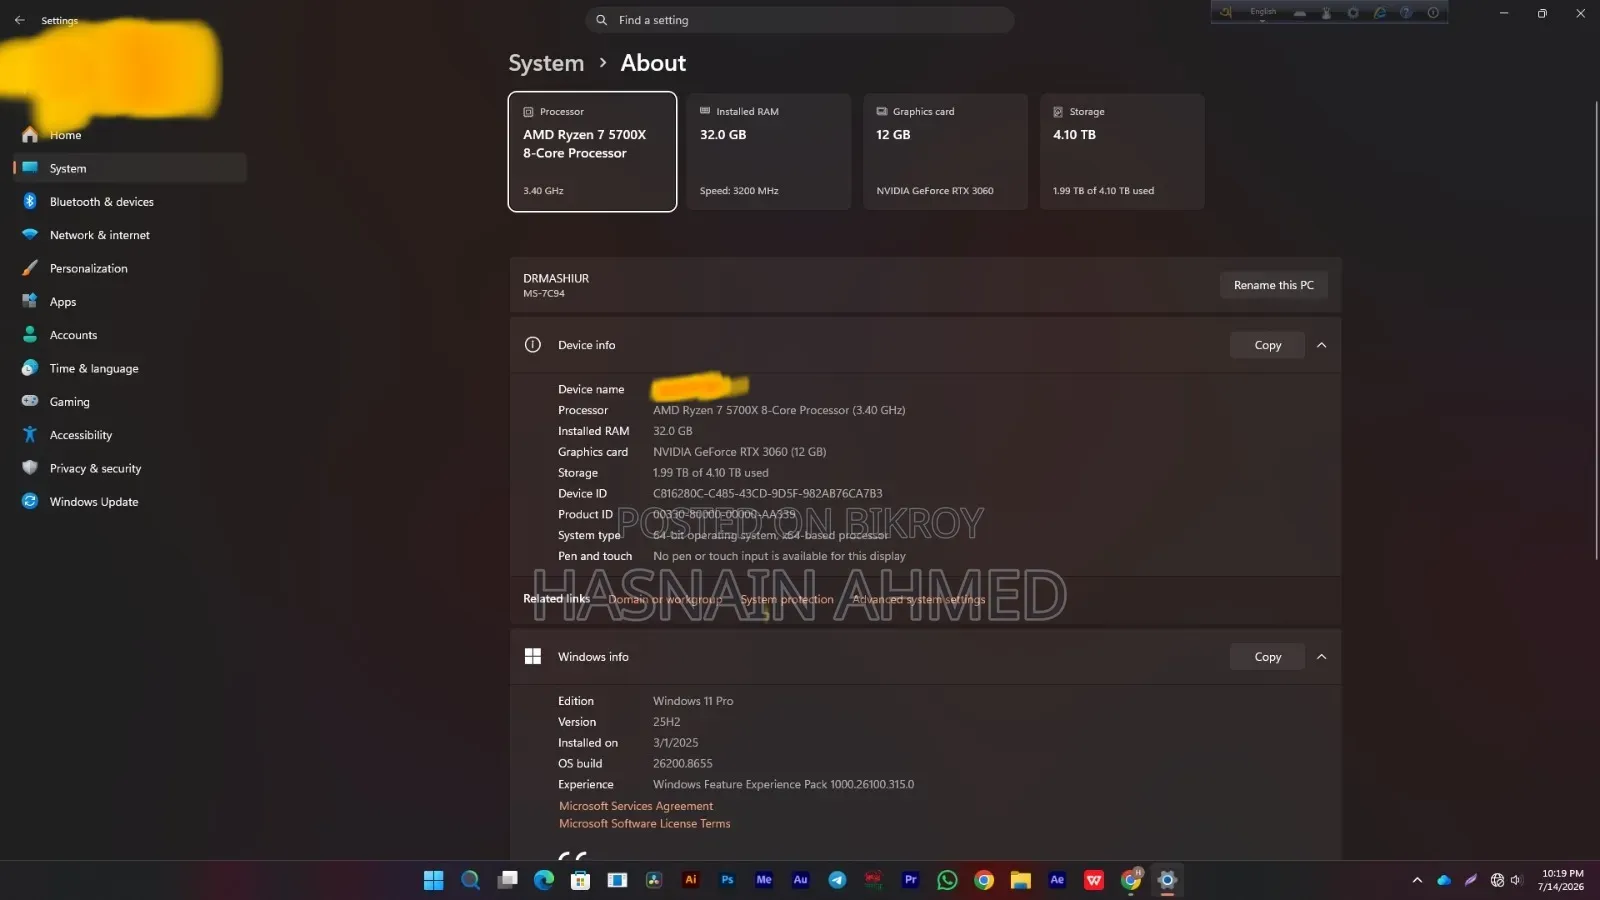Launch Adobe Illustrator from the taskbar
Screen dimensions: 1600x900
pos(690,880)
